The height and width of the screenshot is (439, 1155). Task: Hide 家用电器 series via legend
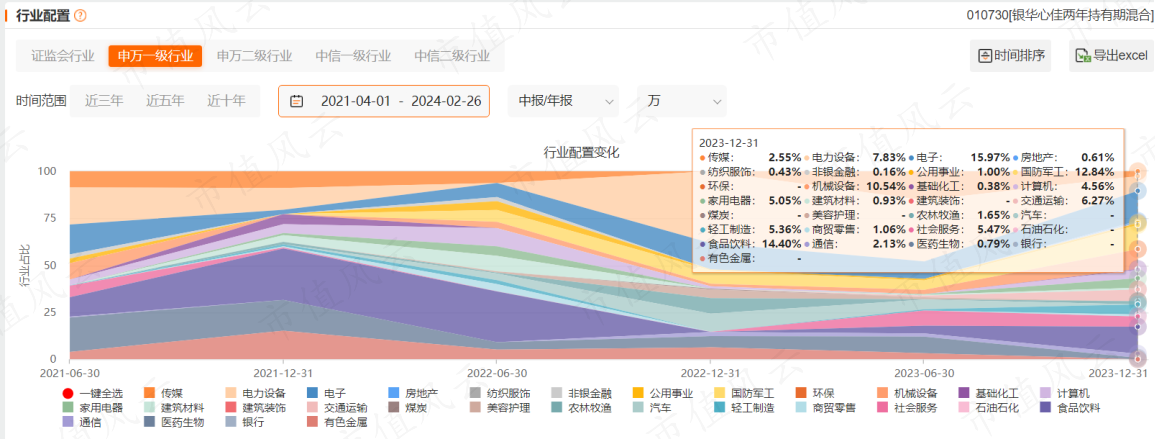[93, 407]
